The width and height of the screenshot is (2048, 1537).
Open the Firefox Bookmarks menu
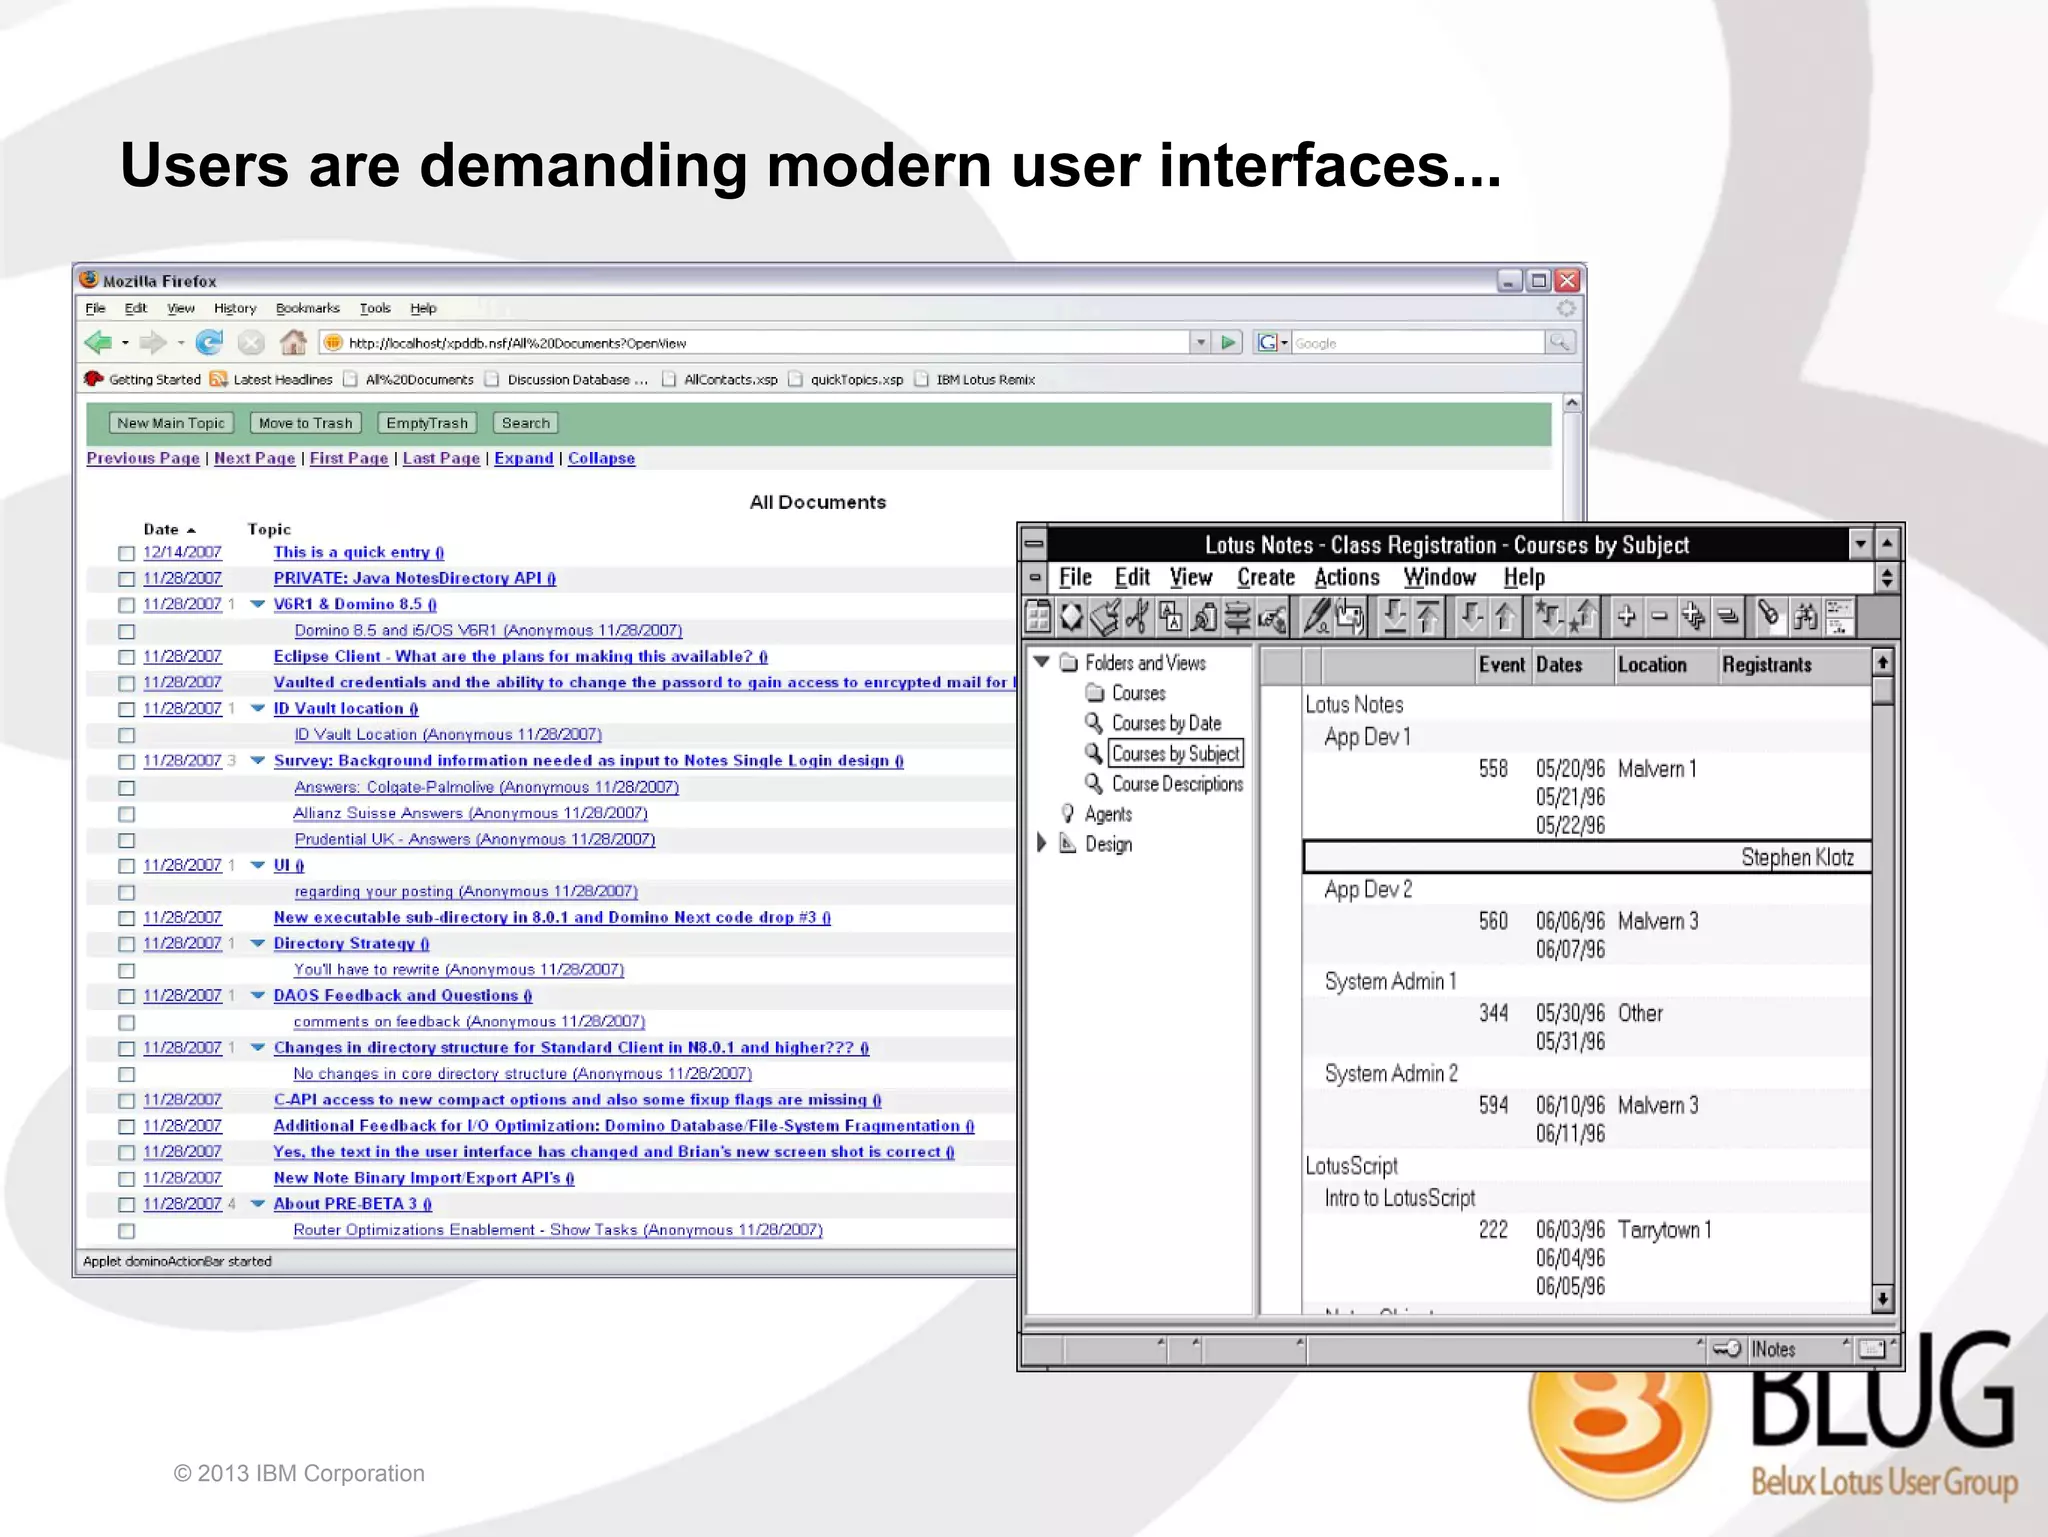(x=308, y=308)
